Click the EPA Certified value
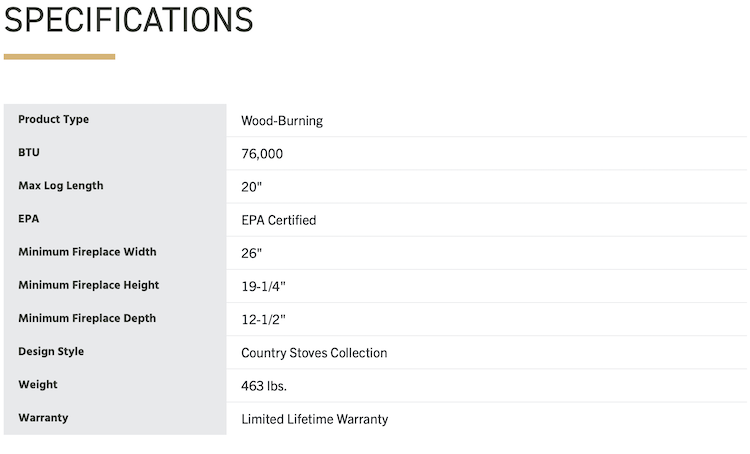Viewport: 750px width, 454px height. [278, 220]
